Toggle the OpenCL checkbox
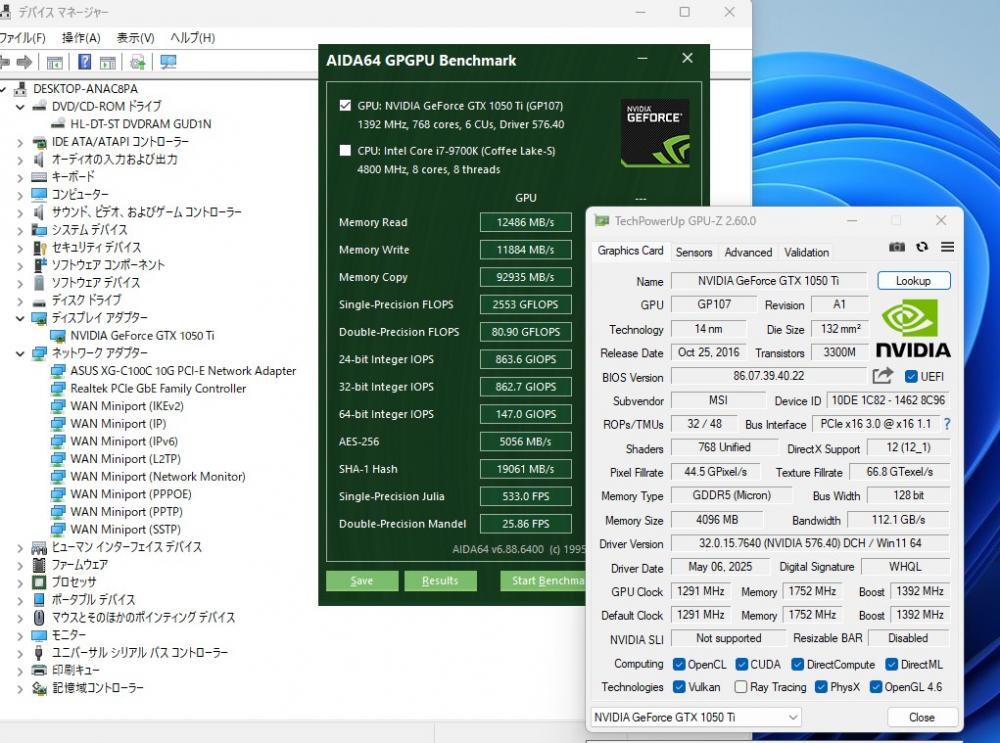This screenshot has height=743, width=1000. tap(679, 665)
